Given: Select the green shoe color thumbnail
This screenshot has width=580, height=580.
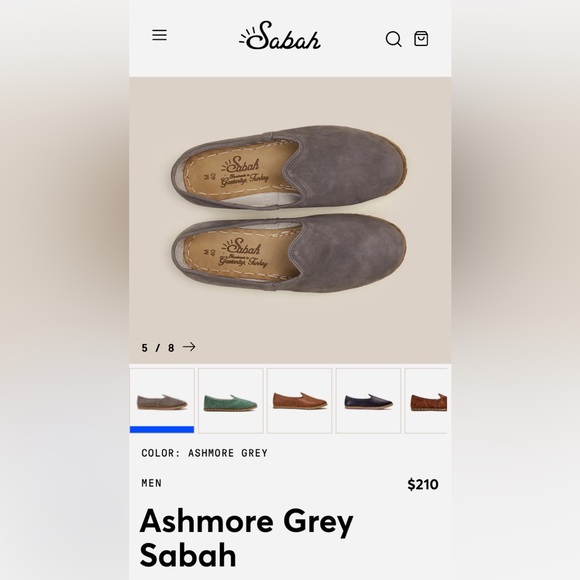Looking at the screenshot, I should coord(231,401).
